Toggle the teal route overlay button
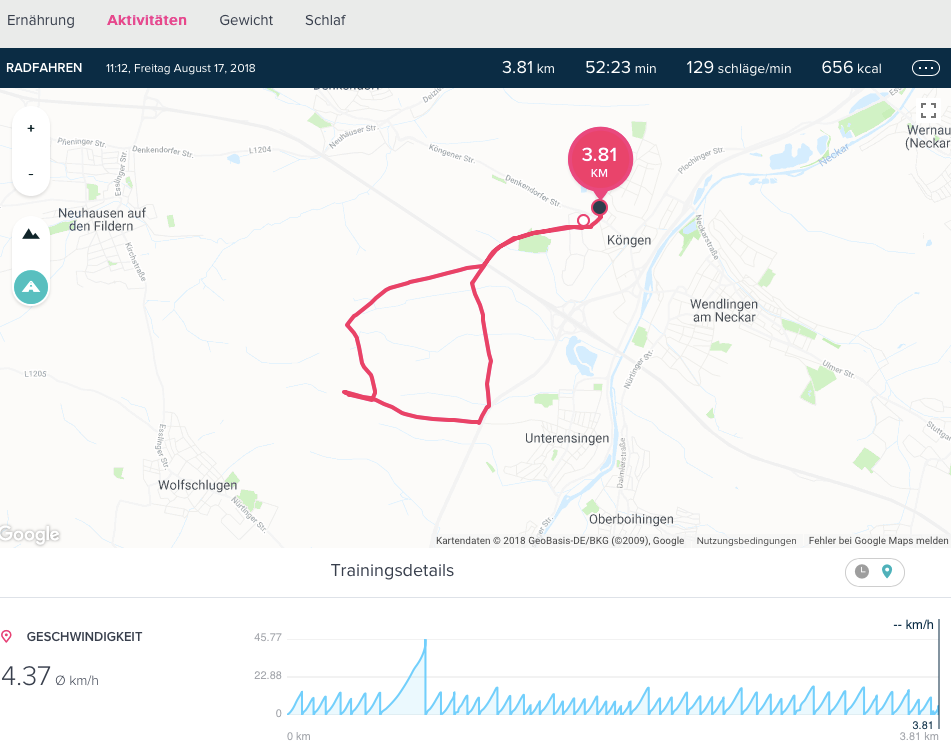951x750 pixels. tap(31, 287)
